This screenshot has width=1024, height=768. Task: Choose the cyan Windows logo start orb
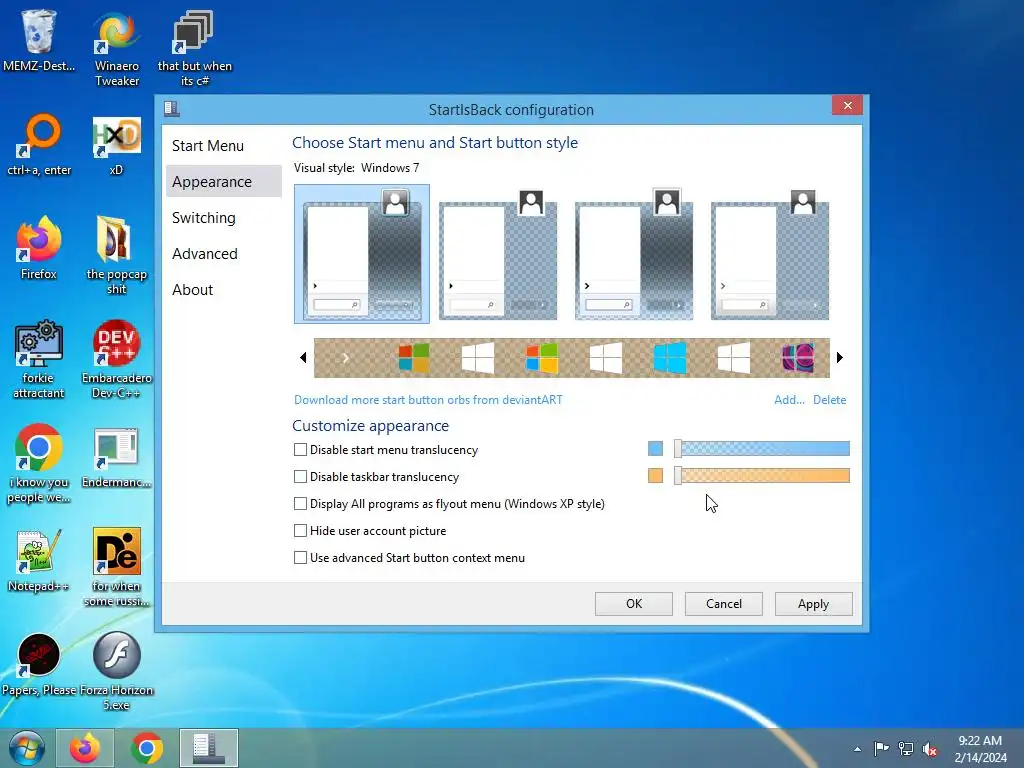(x=670, y=358)
